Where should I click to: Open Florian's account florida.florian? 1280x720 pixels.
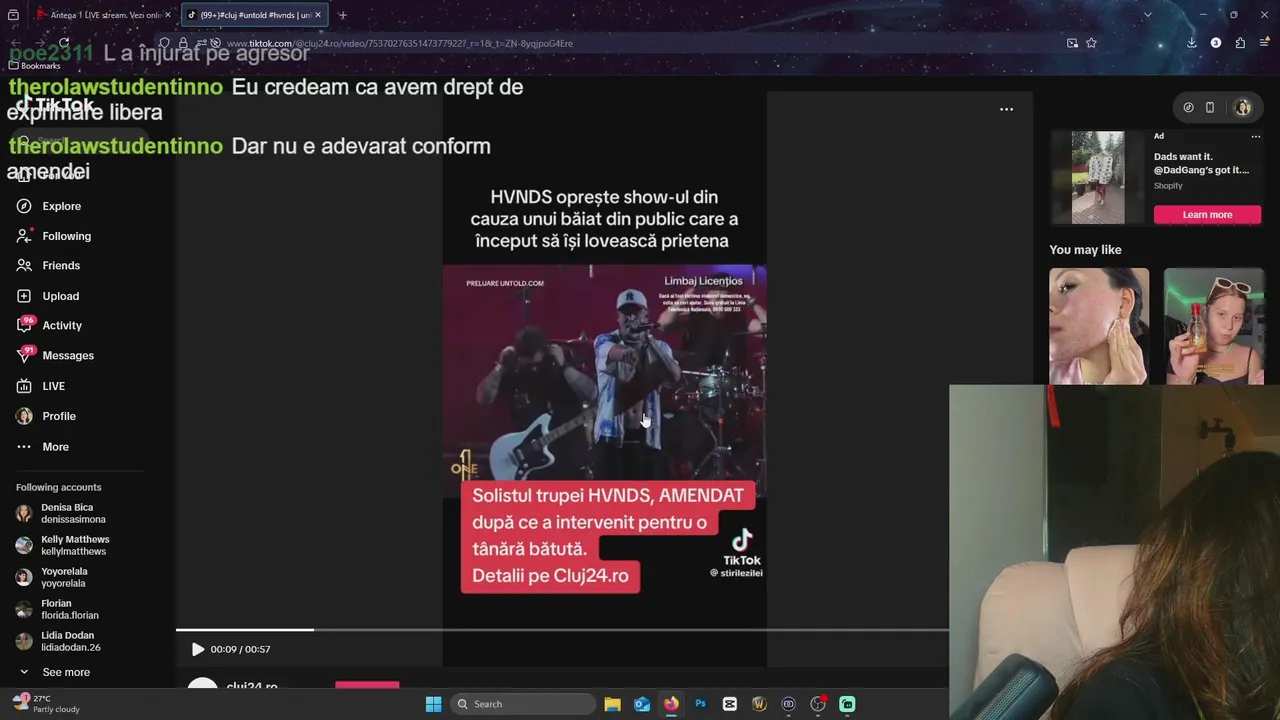(x=57, y=609)
